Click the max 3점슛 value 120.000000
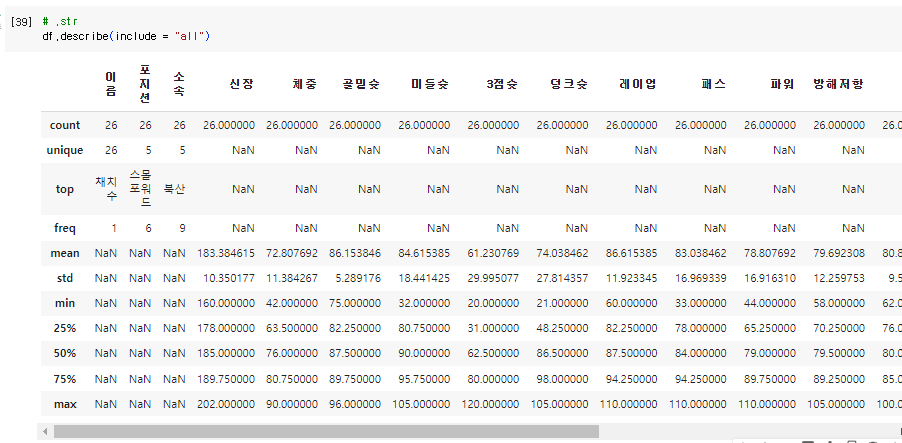The image size is (902, 443). [490, 404]
